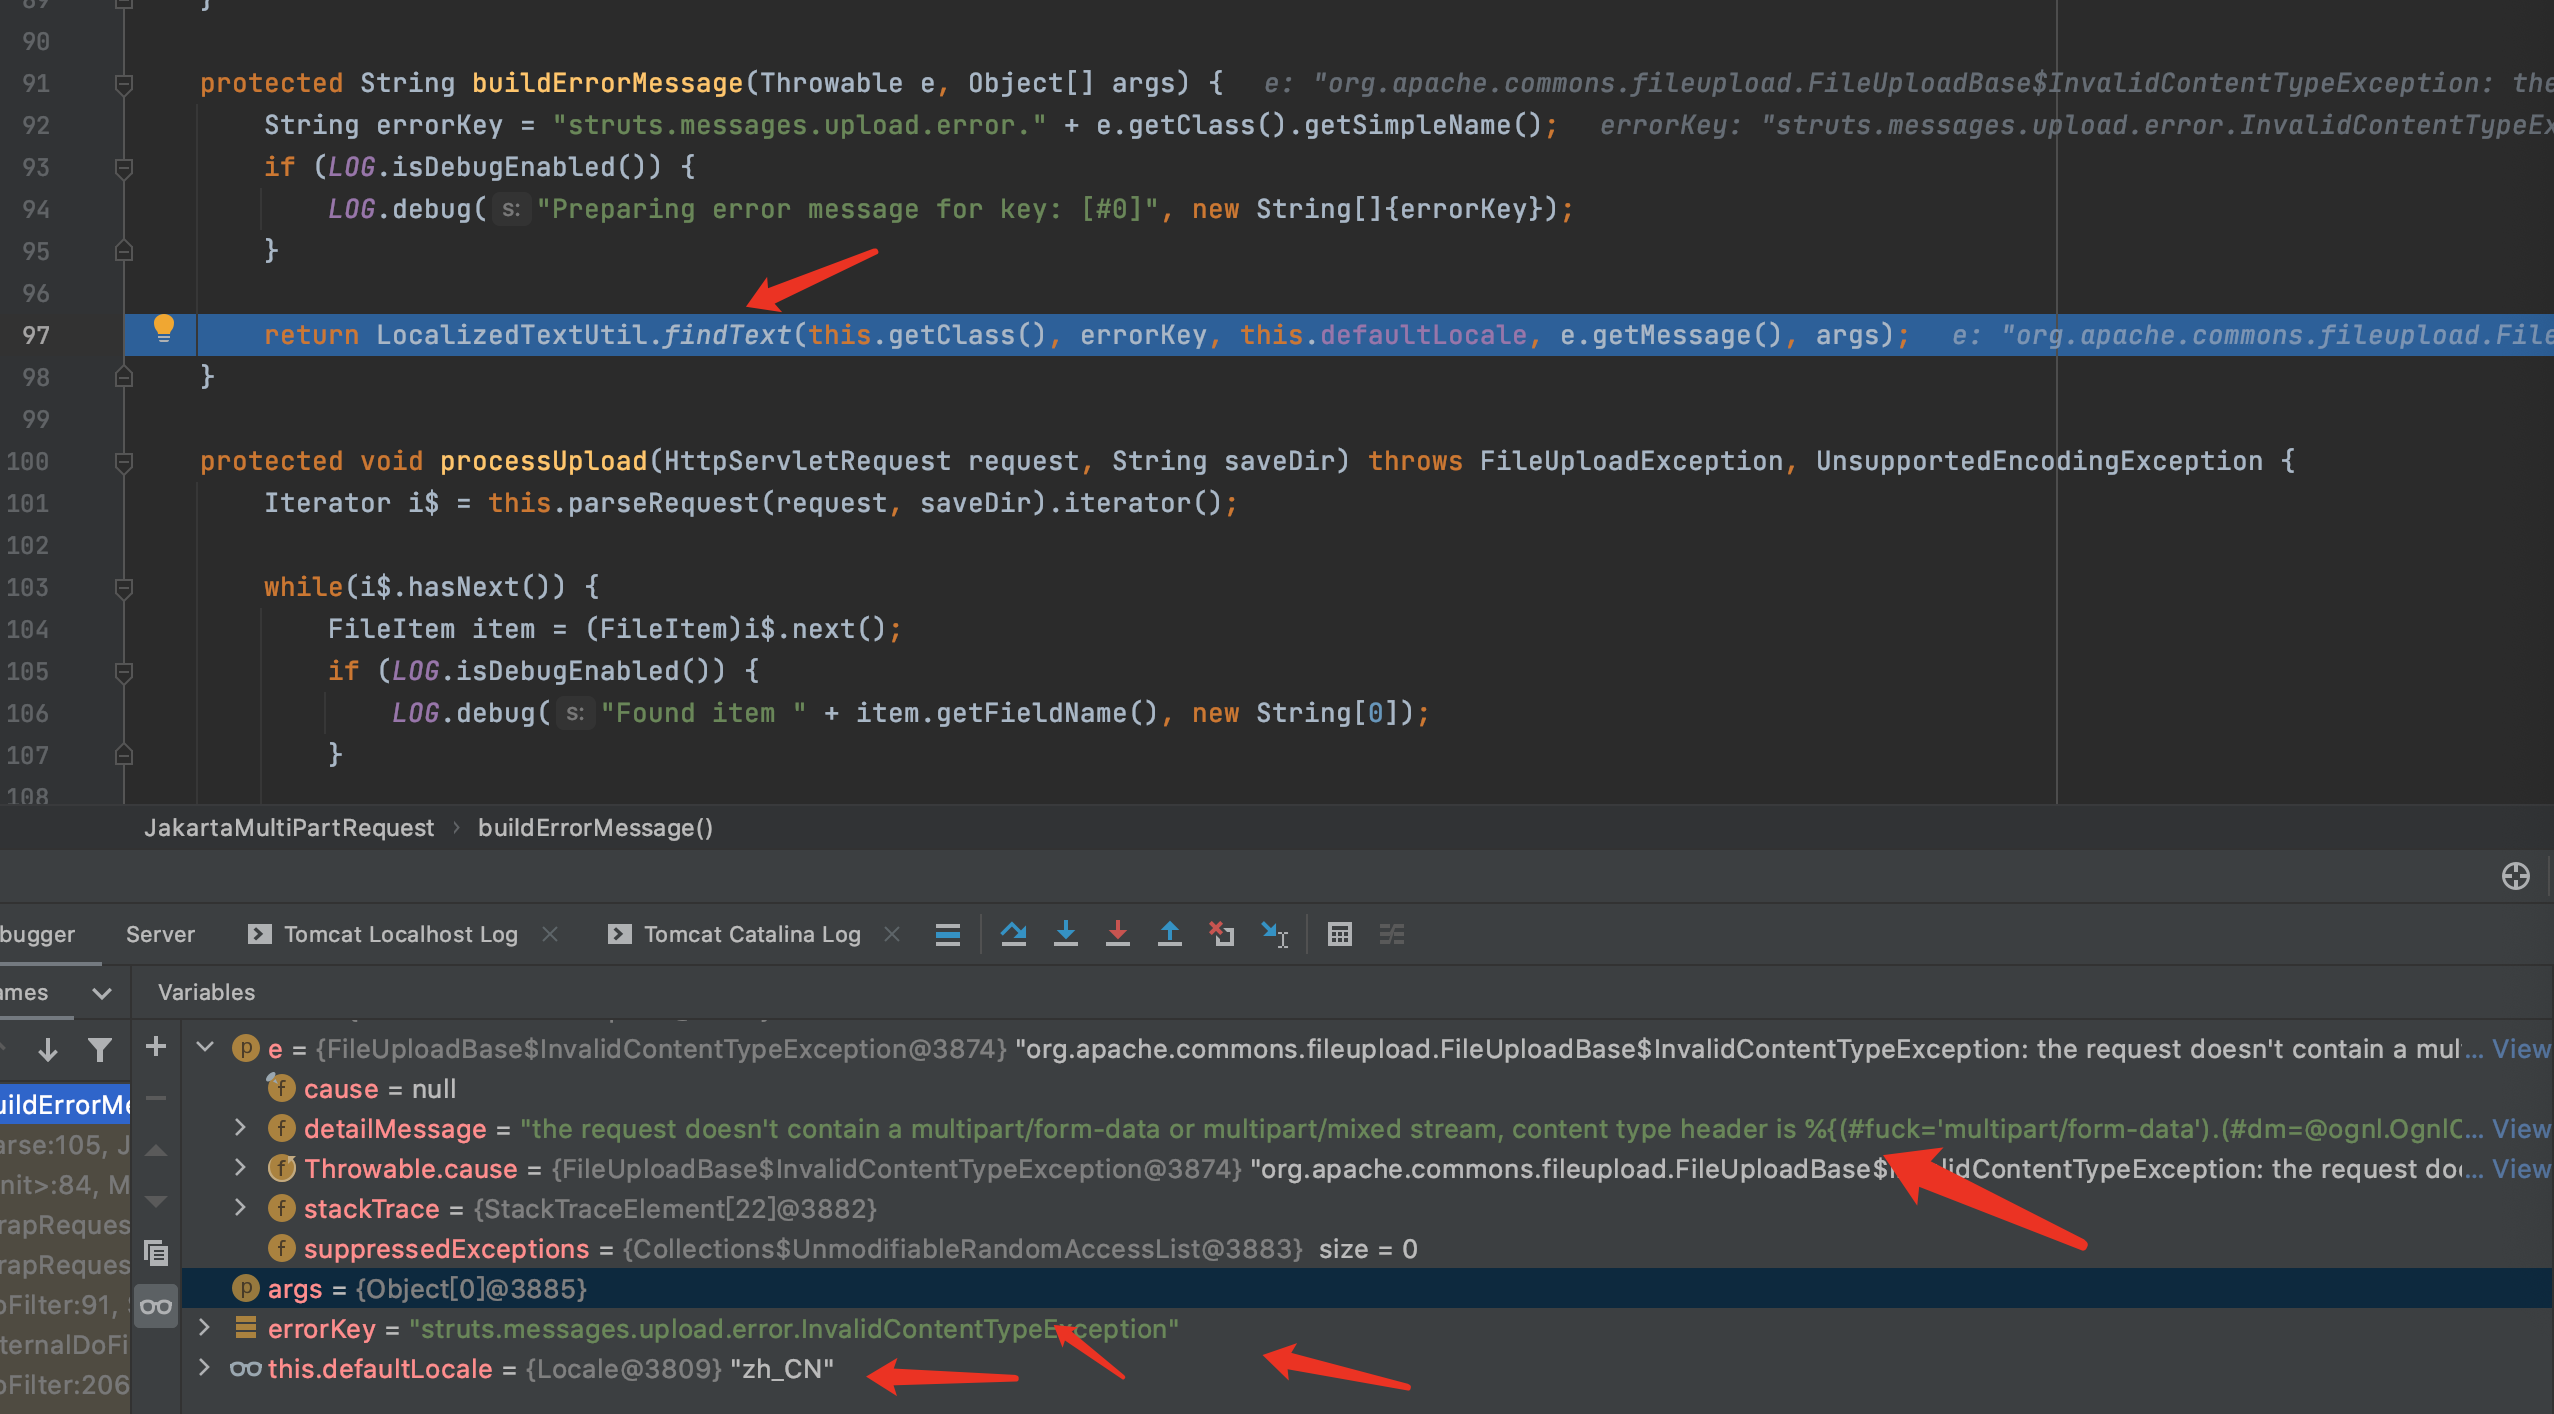Switch to the Server tab
The height and width of the screenshot is (1414, 2554).
point(160,934)
